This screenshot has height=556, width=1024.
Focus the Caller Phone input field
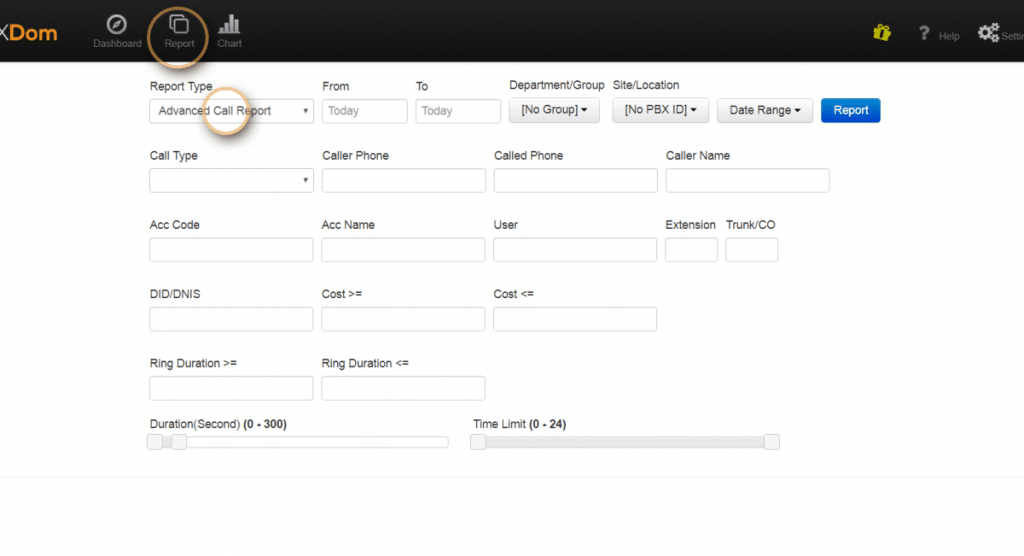403,180
